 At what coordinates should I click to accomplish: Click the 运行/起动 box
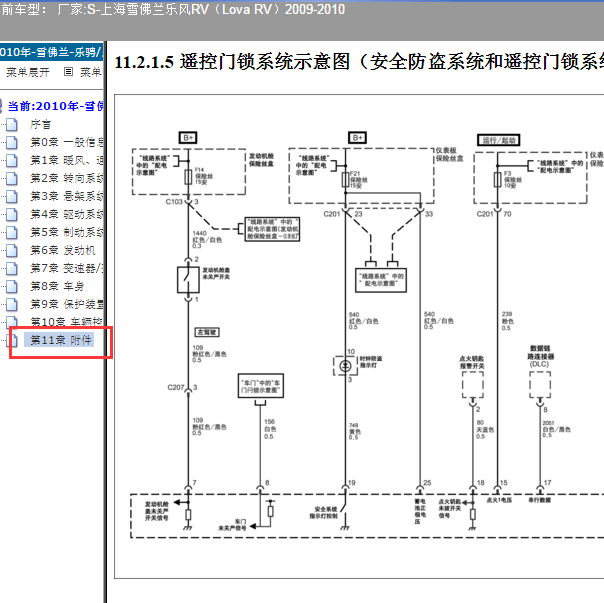499,140
